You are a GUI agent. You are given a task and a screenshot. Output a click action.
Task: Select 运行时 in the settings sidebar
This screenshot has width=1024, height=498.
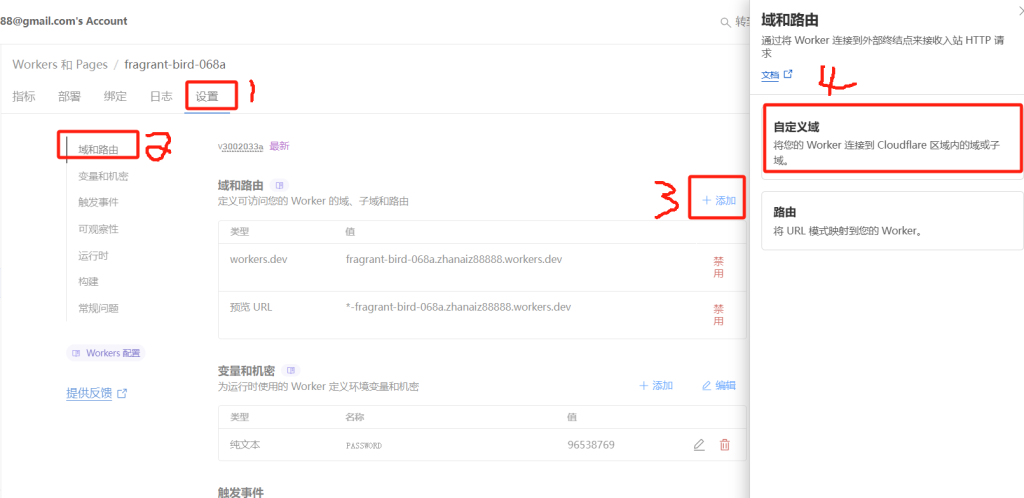coord(93,255)
